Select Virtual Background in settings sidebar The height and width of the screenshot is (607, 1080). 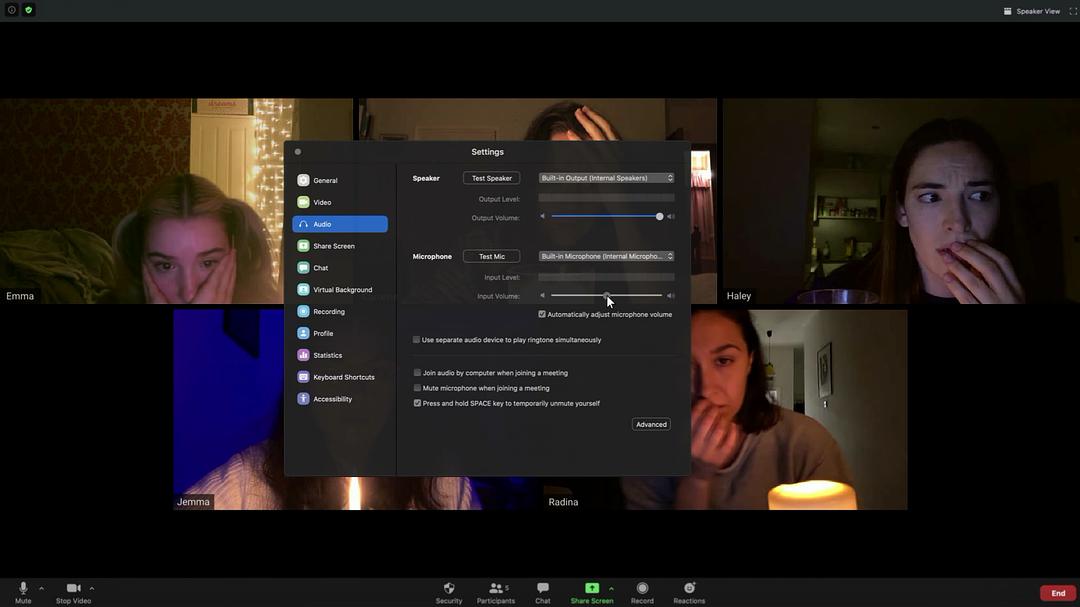[341, 290]
